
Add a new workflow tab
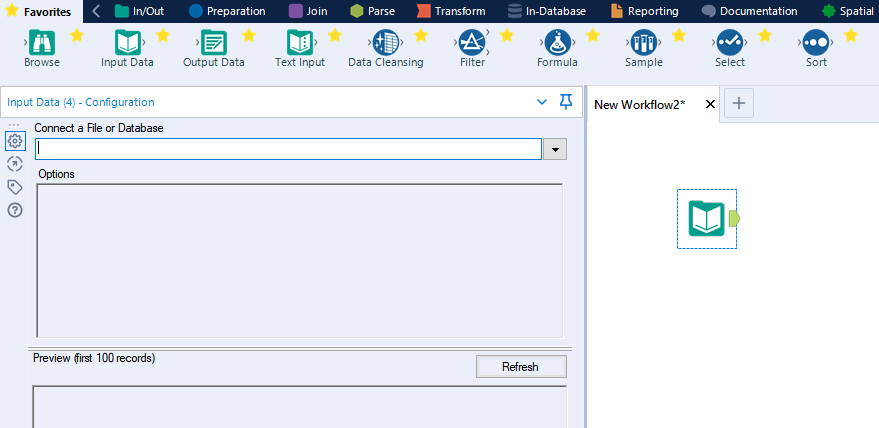pos(739,103)
